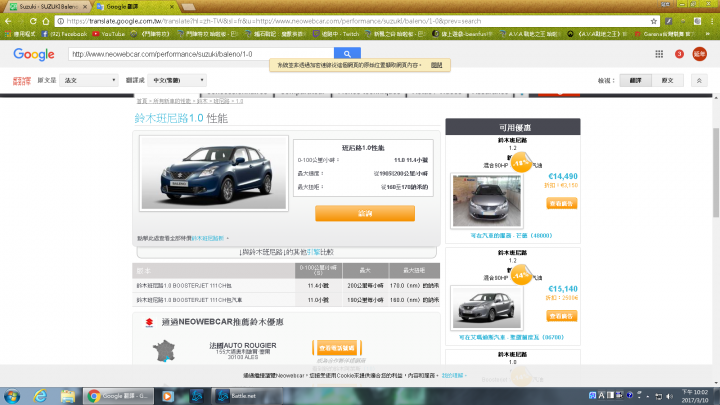
Task: Dismiss the yellow secure page notice
Action: 436,65
